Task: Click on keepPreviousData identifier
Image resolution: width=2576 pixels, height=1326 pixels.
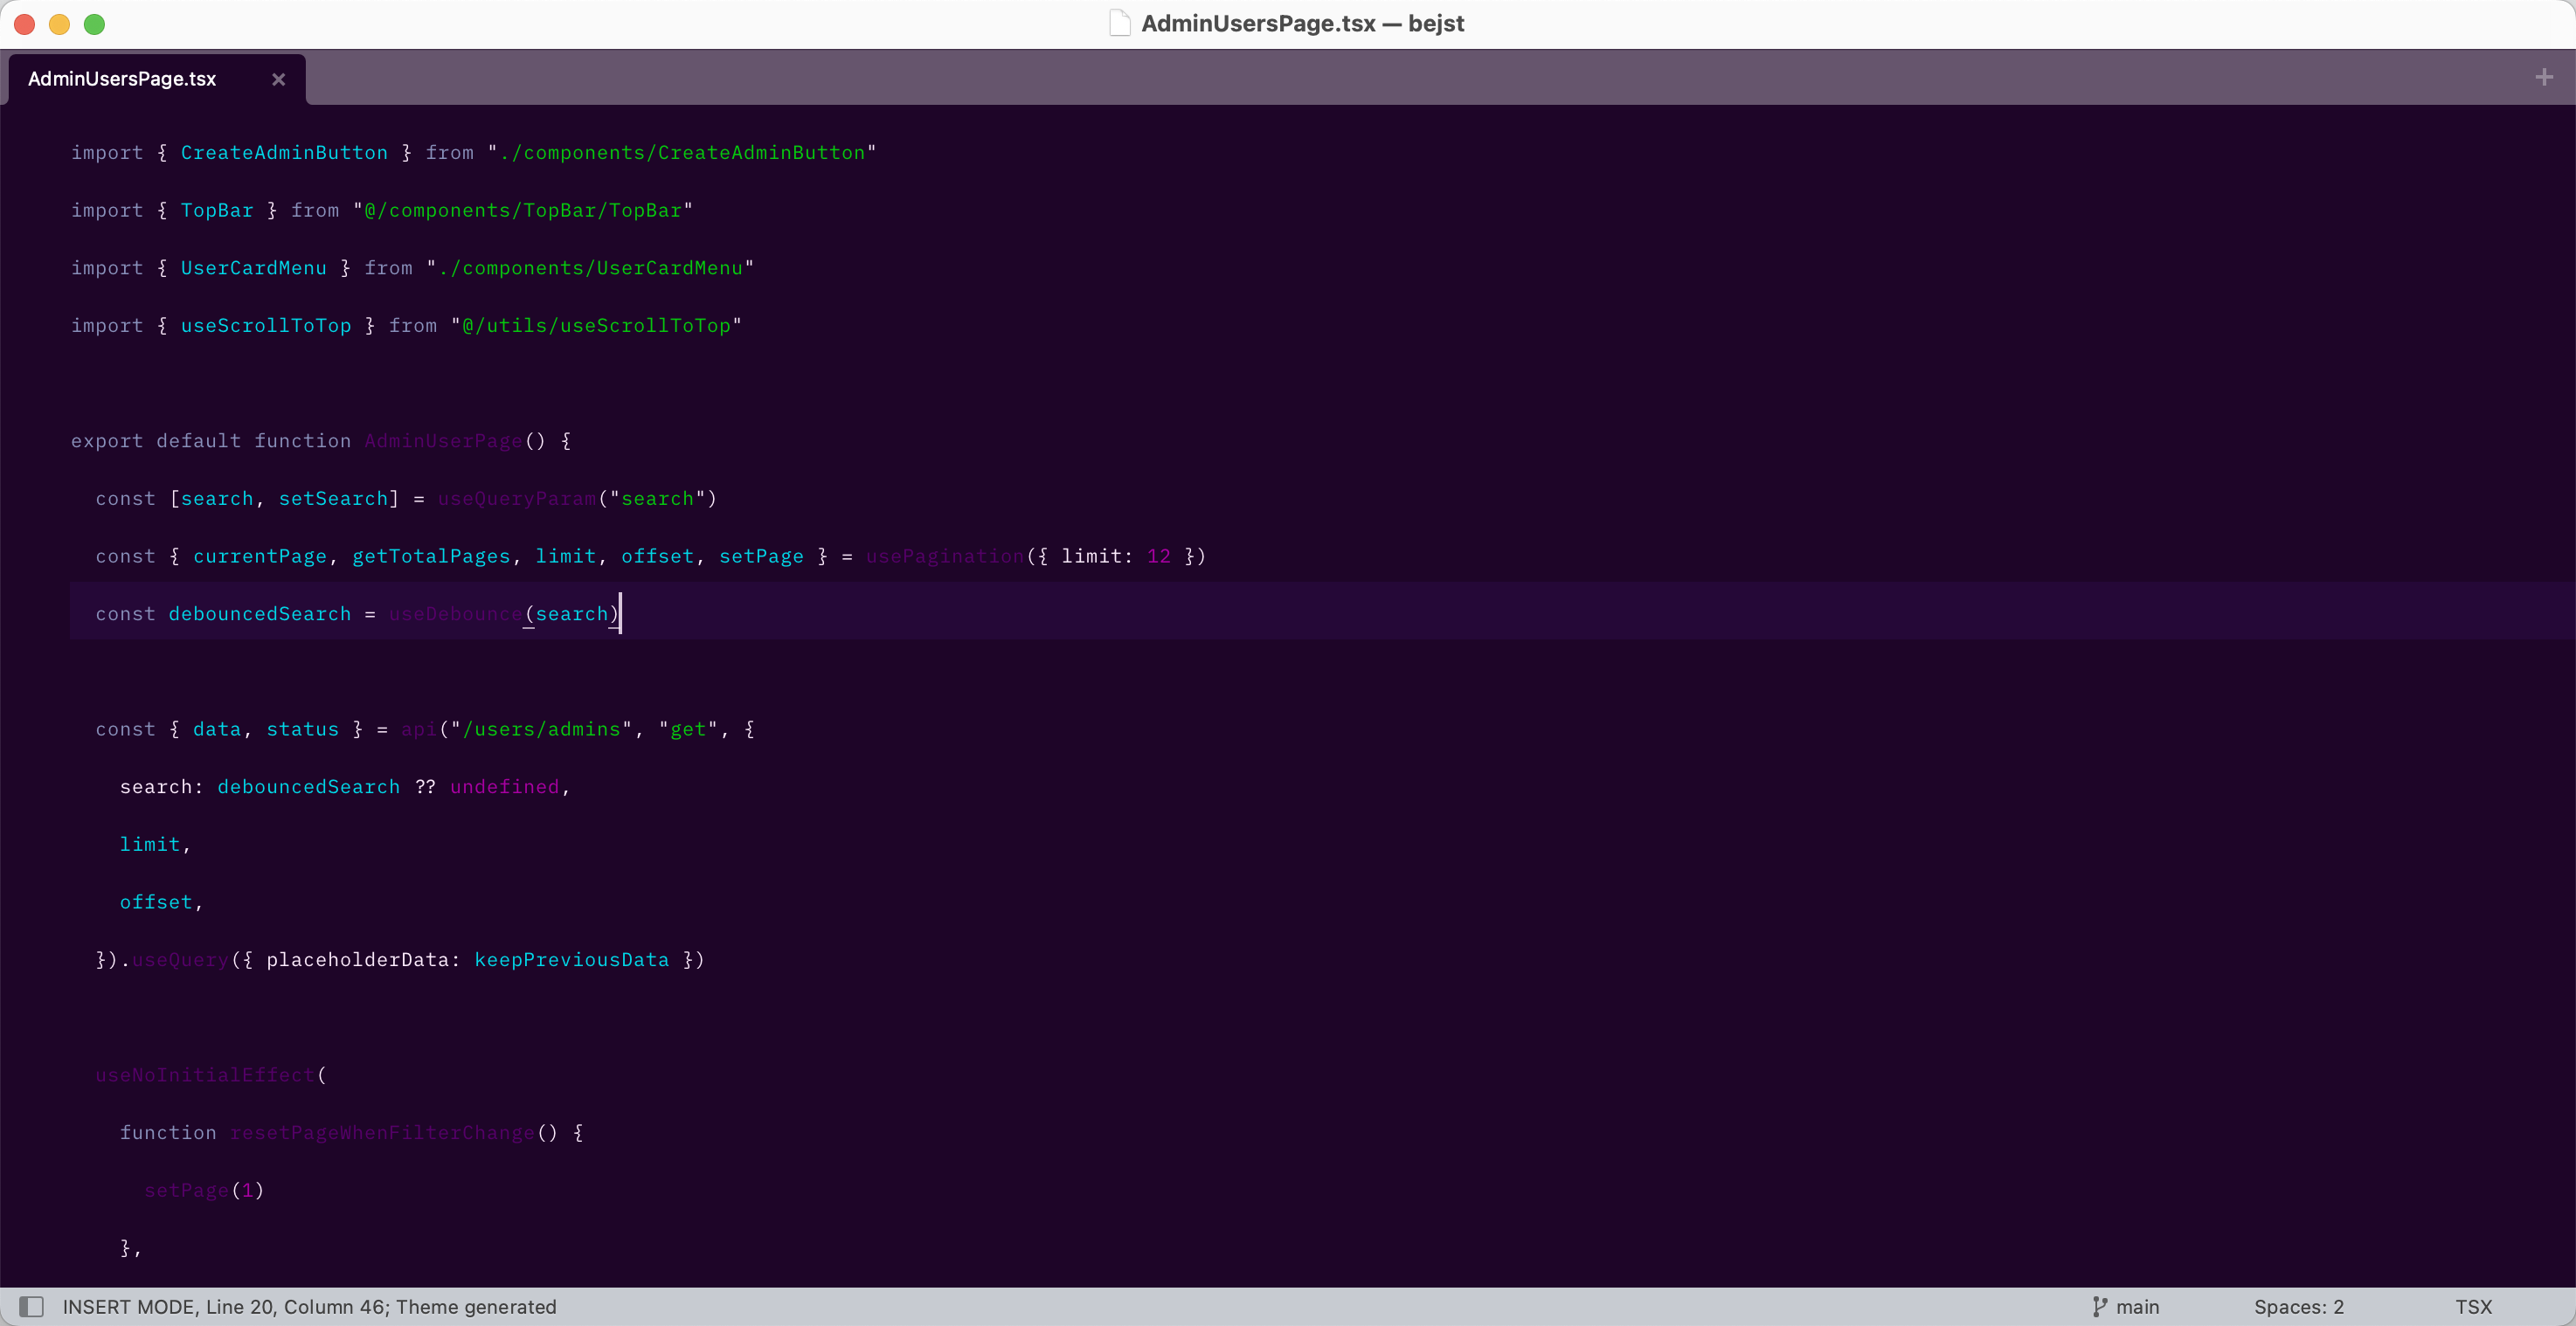Action: [x=572, y=960]
